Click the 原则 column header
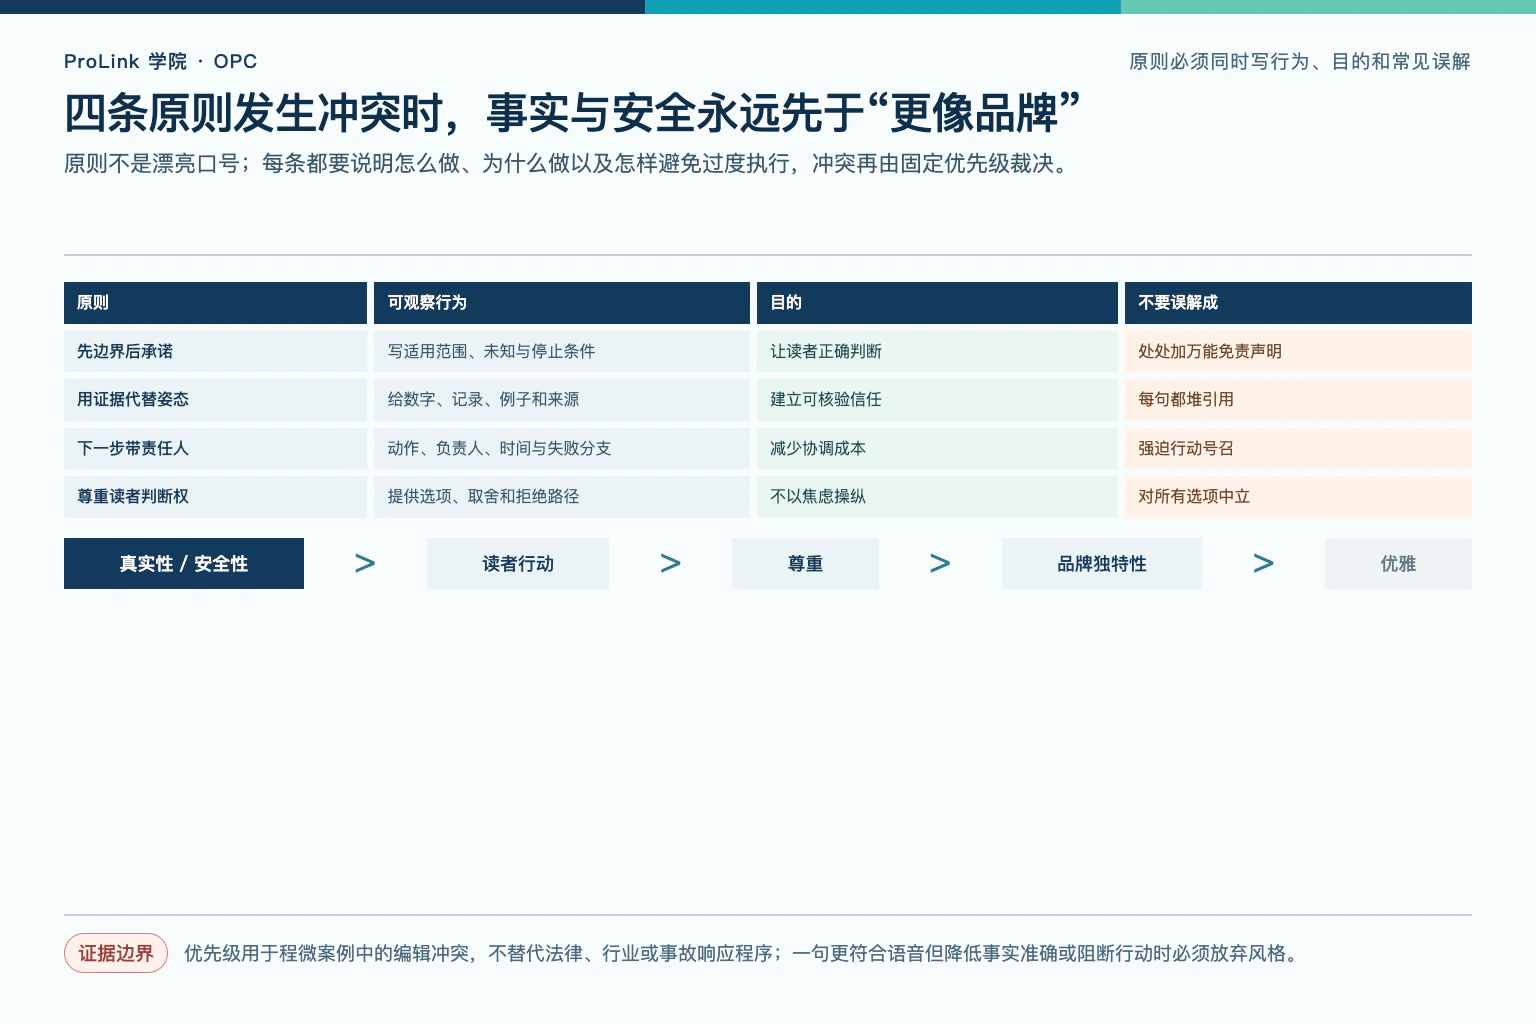The height and width of the screenshot is (1024, 1536). tap(215, 303)
